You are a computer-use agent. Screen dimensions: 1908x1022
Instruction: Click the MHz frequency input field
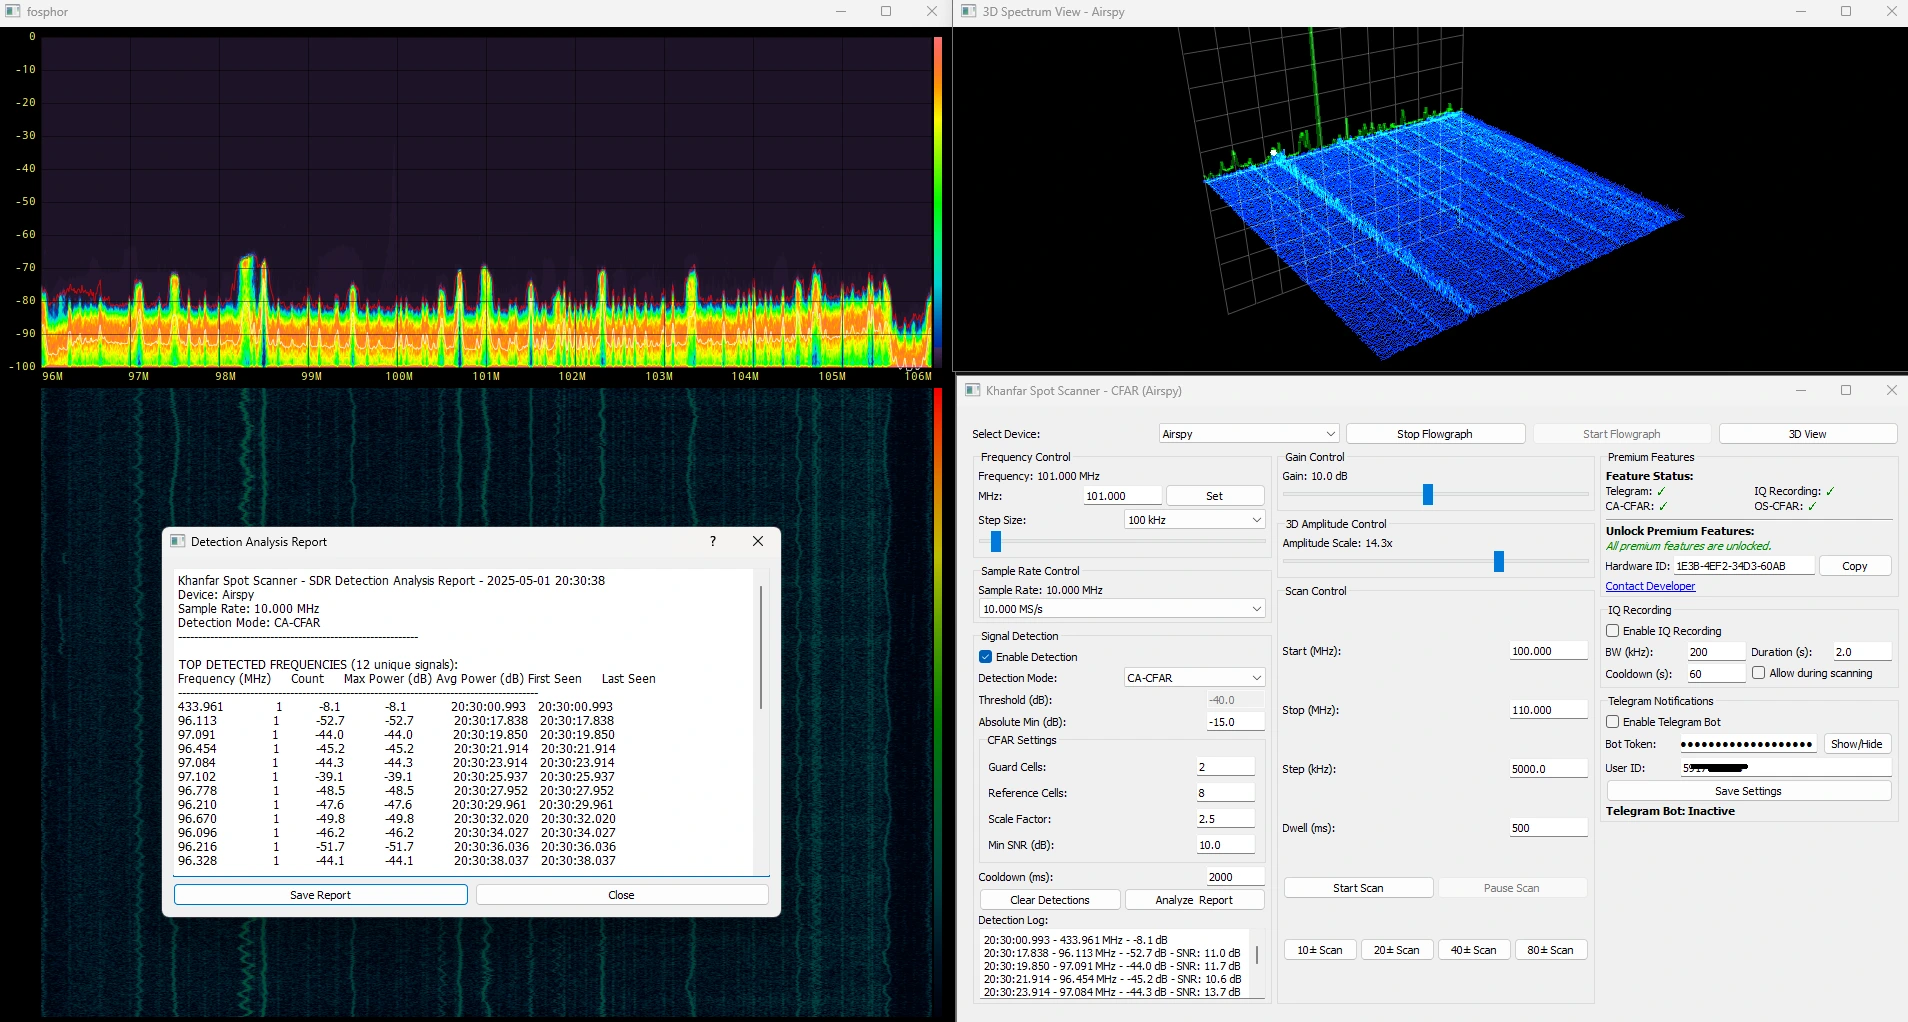tap(1122, 496)
